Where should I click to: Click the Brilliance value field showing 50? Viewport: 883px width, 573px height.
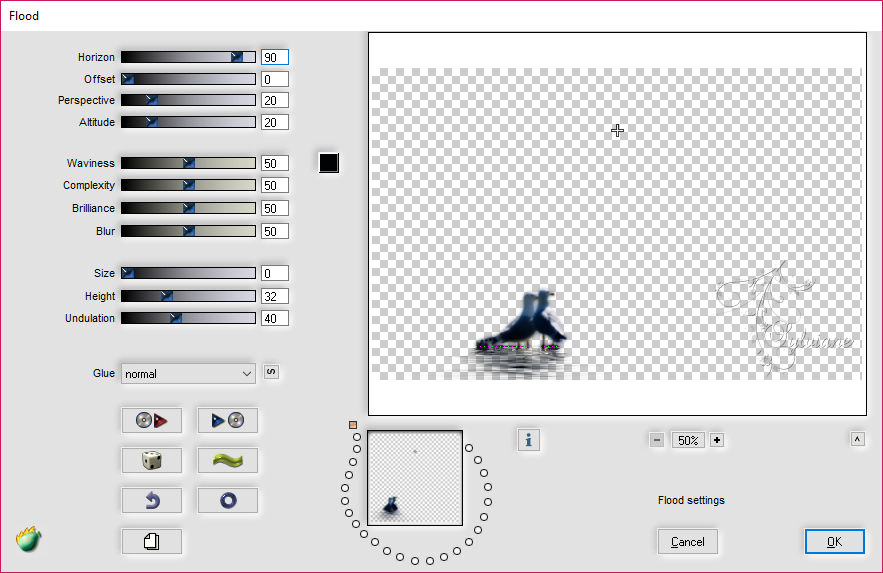point(275,208)
